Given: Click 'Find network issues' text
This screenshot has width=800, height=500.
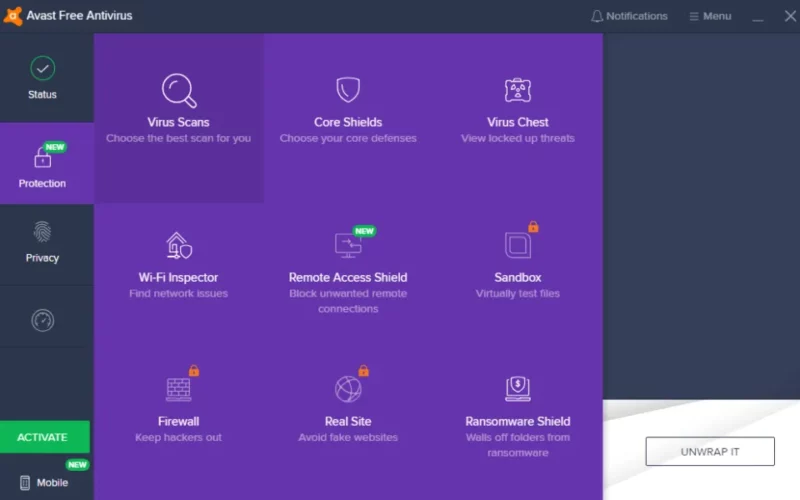Looking at the screenshot, I should 179,293.
